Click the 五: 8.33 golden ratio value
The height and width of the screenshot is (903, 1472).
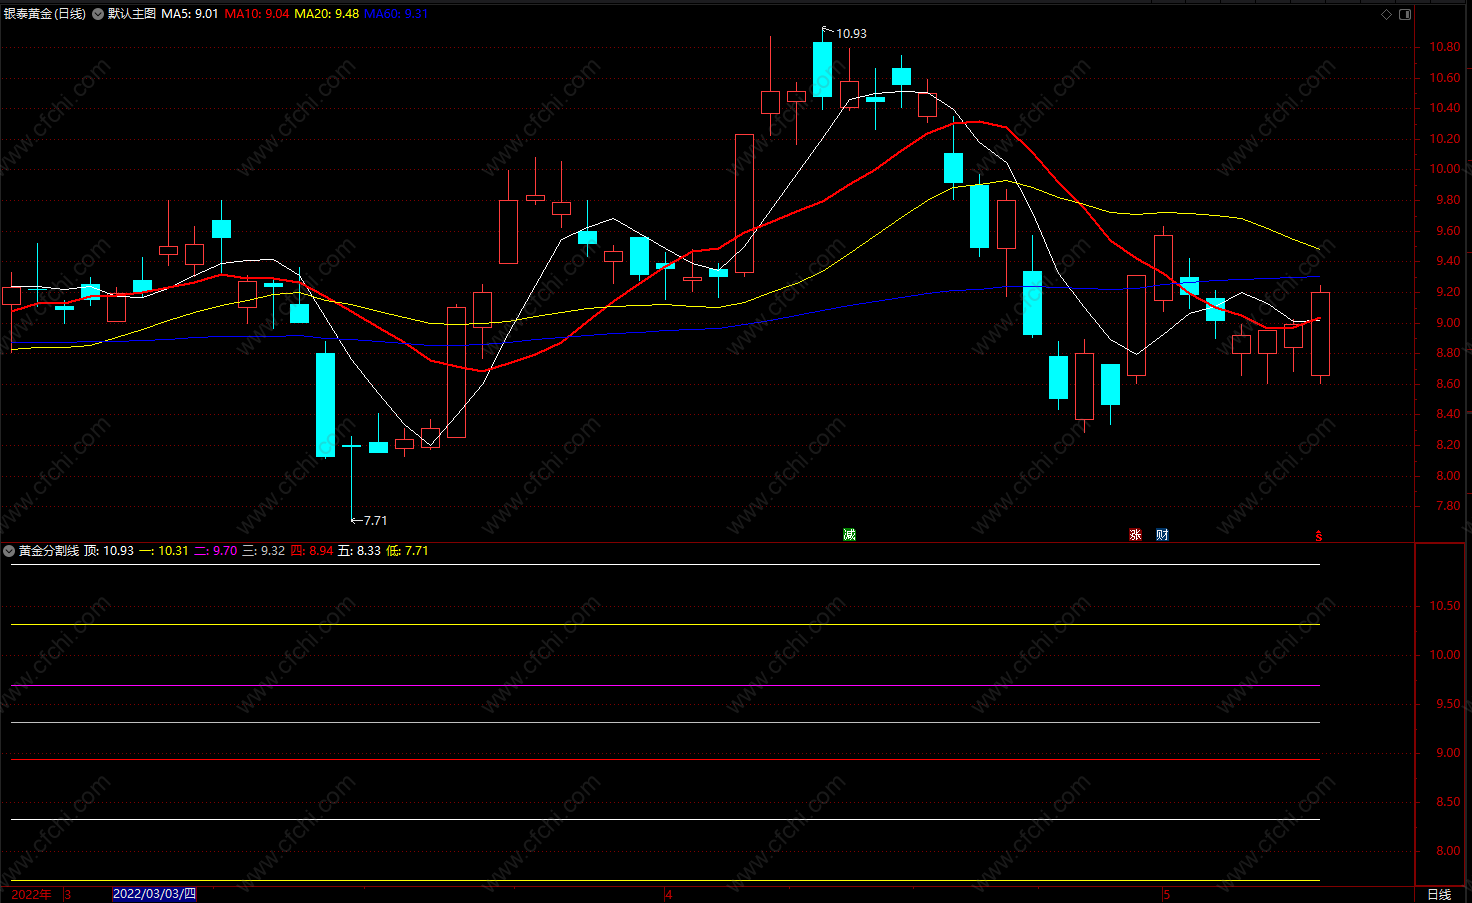(360, 551)
